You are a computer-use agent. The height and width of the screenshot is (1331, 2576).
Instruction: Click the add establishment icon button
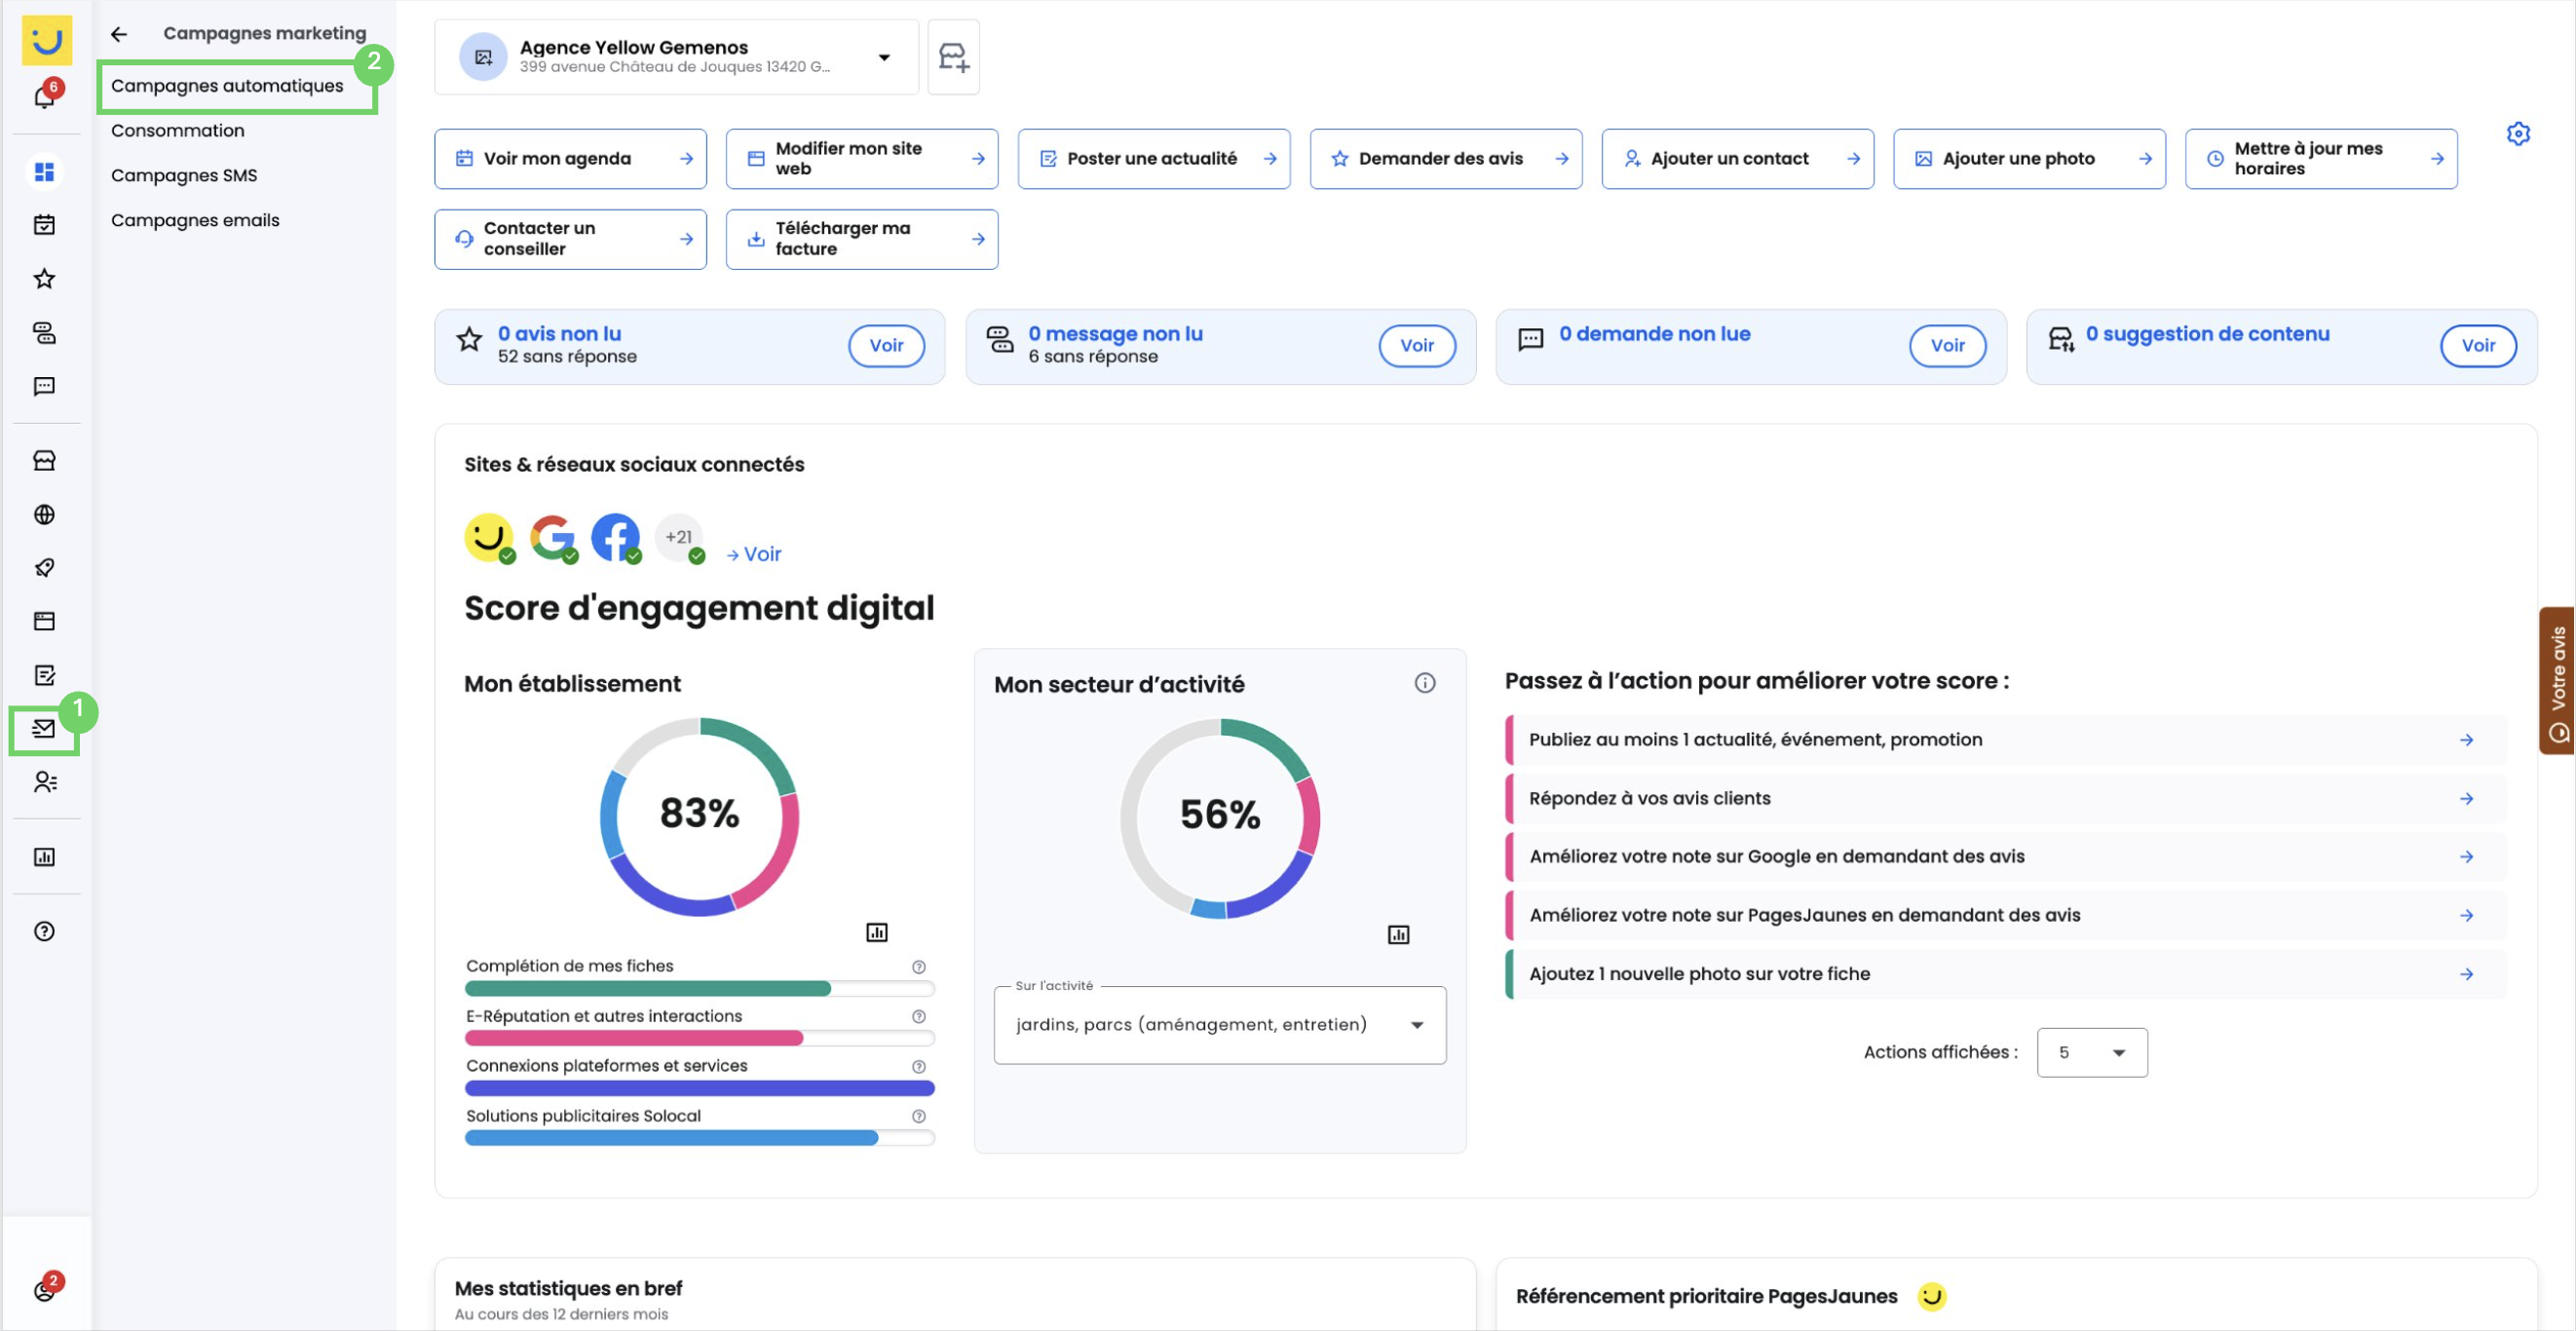click(x=953, y=57)
